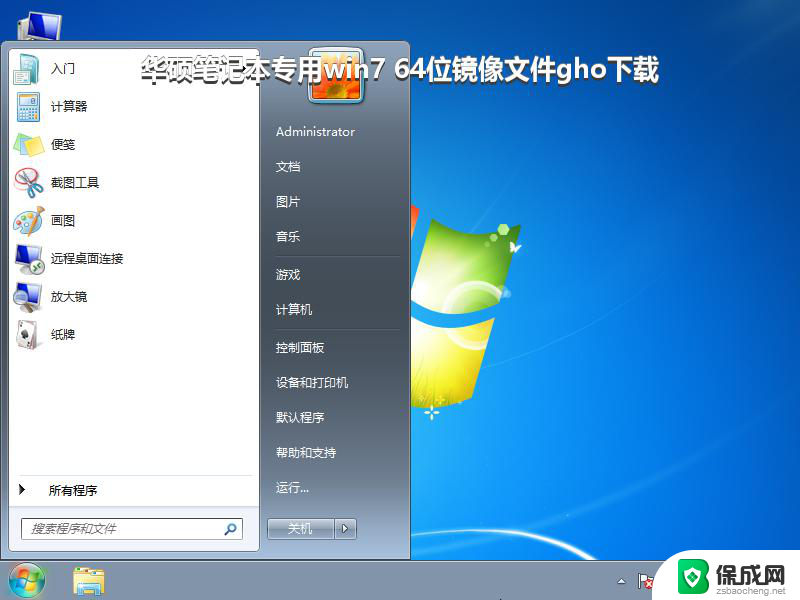Open Action Center flag icon
Image resolution: width=800 pixels, height=600 pixels.
coord(645,581)
